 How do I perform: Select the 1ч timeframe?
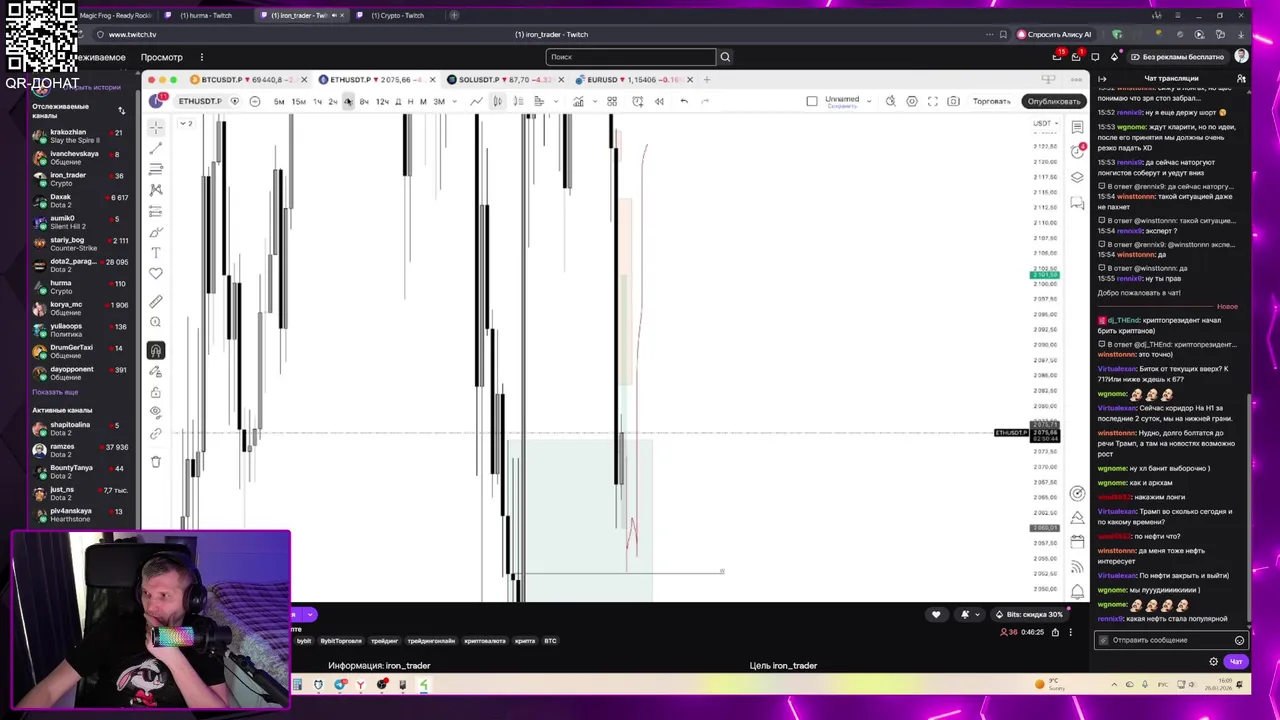coord(317,101)
